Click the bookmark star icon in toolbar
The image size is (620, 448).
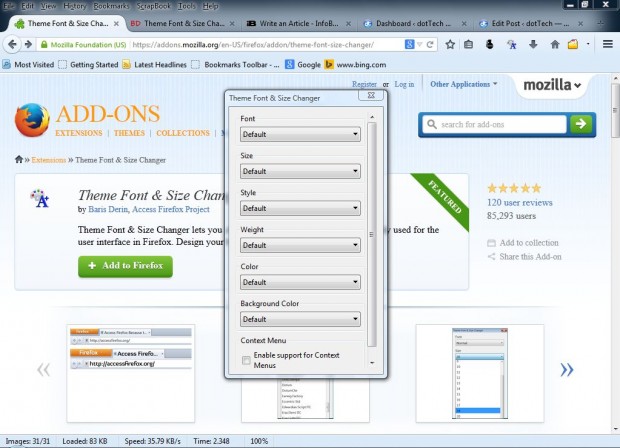(450, 44)
